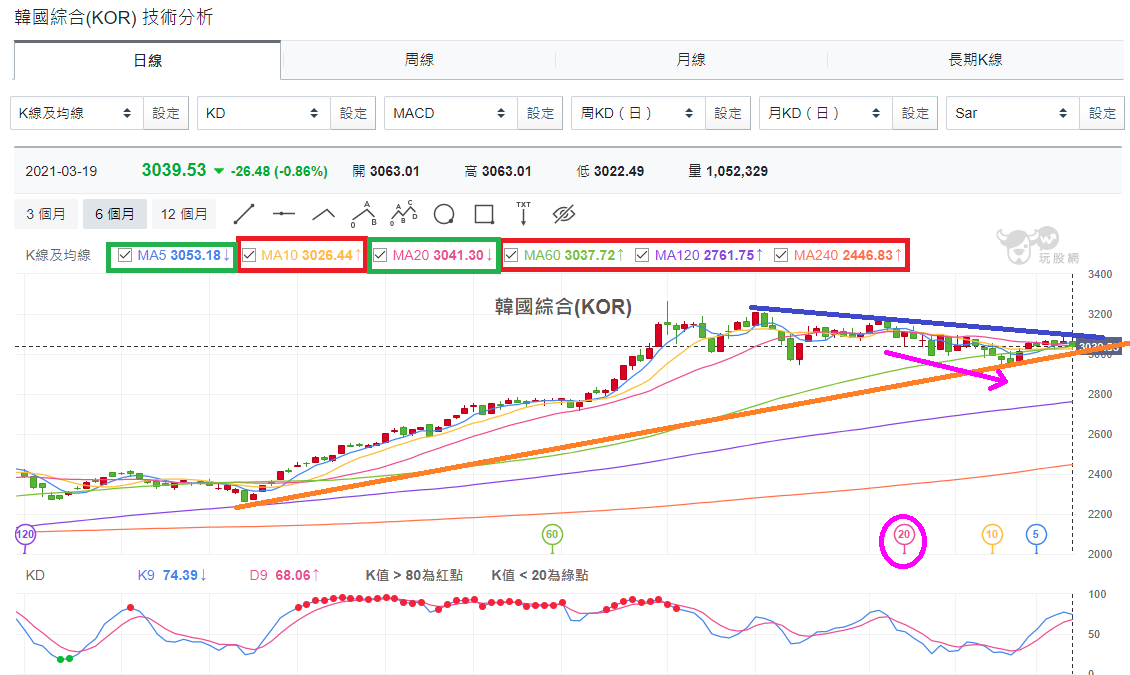The width and height of the screenshot is (1130, 675).
Task: Open the 月KD(日) indicator dropdown
Action: click(826, 113)
